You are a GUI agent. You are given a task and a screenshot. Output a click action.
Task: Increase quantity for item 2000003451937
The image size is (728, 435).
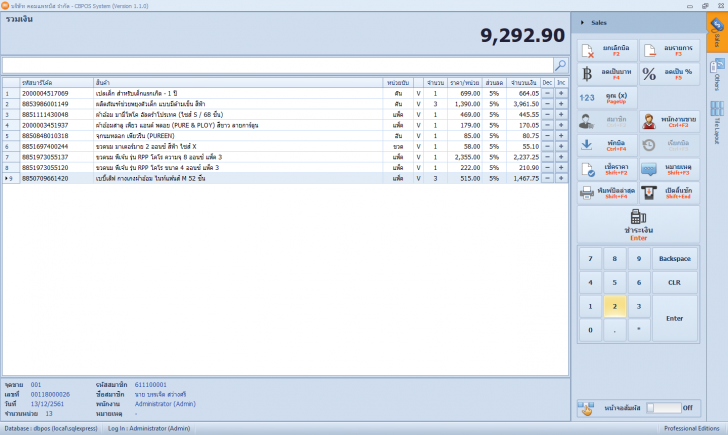(x=561, y=125)
